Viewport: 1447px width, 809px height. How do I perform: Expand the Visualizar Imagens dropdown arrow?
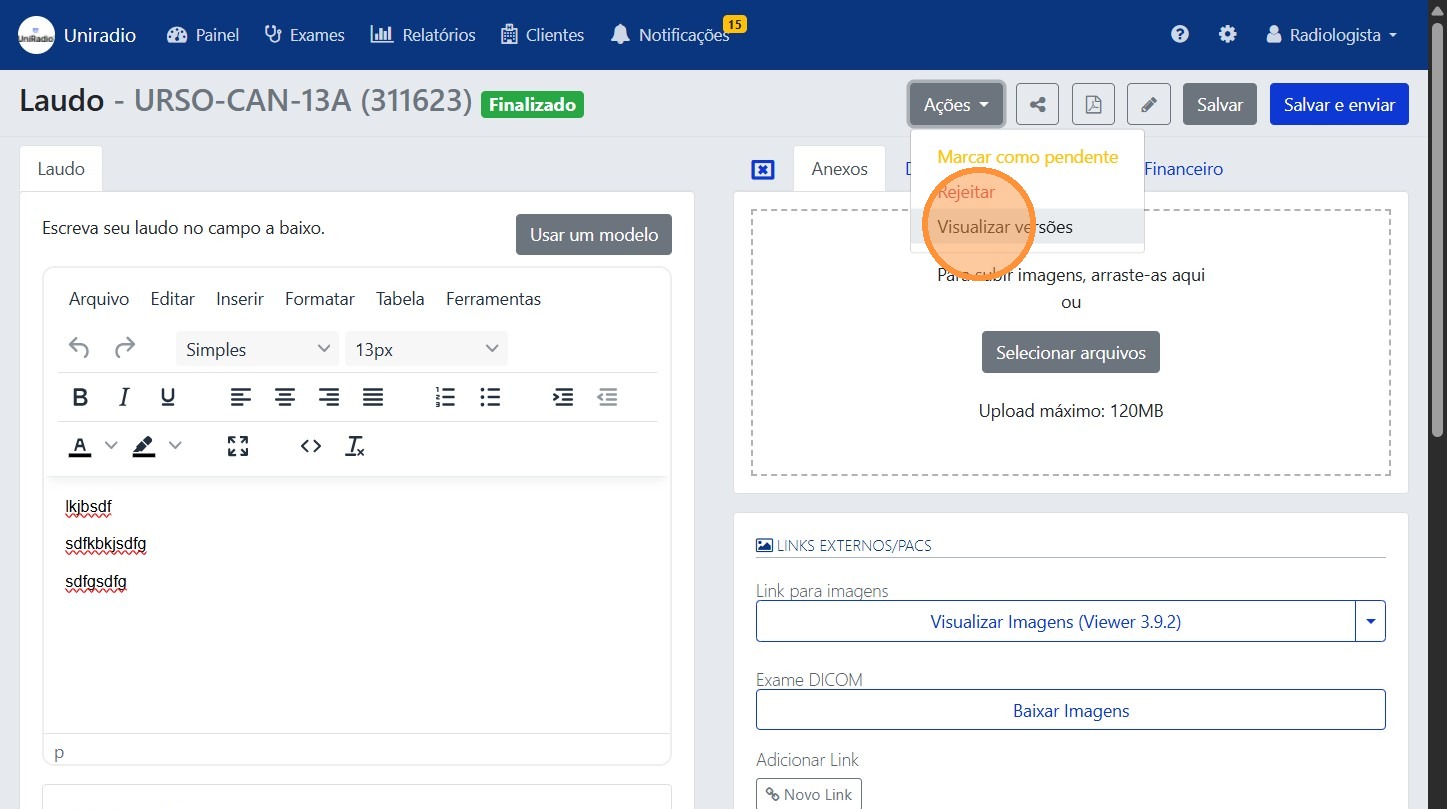tap(1370, 621)
